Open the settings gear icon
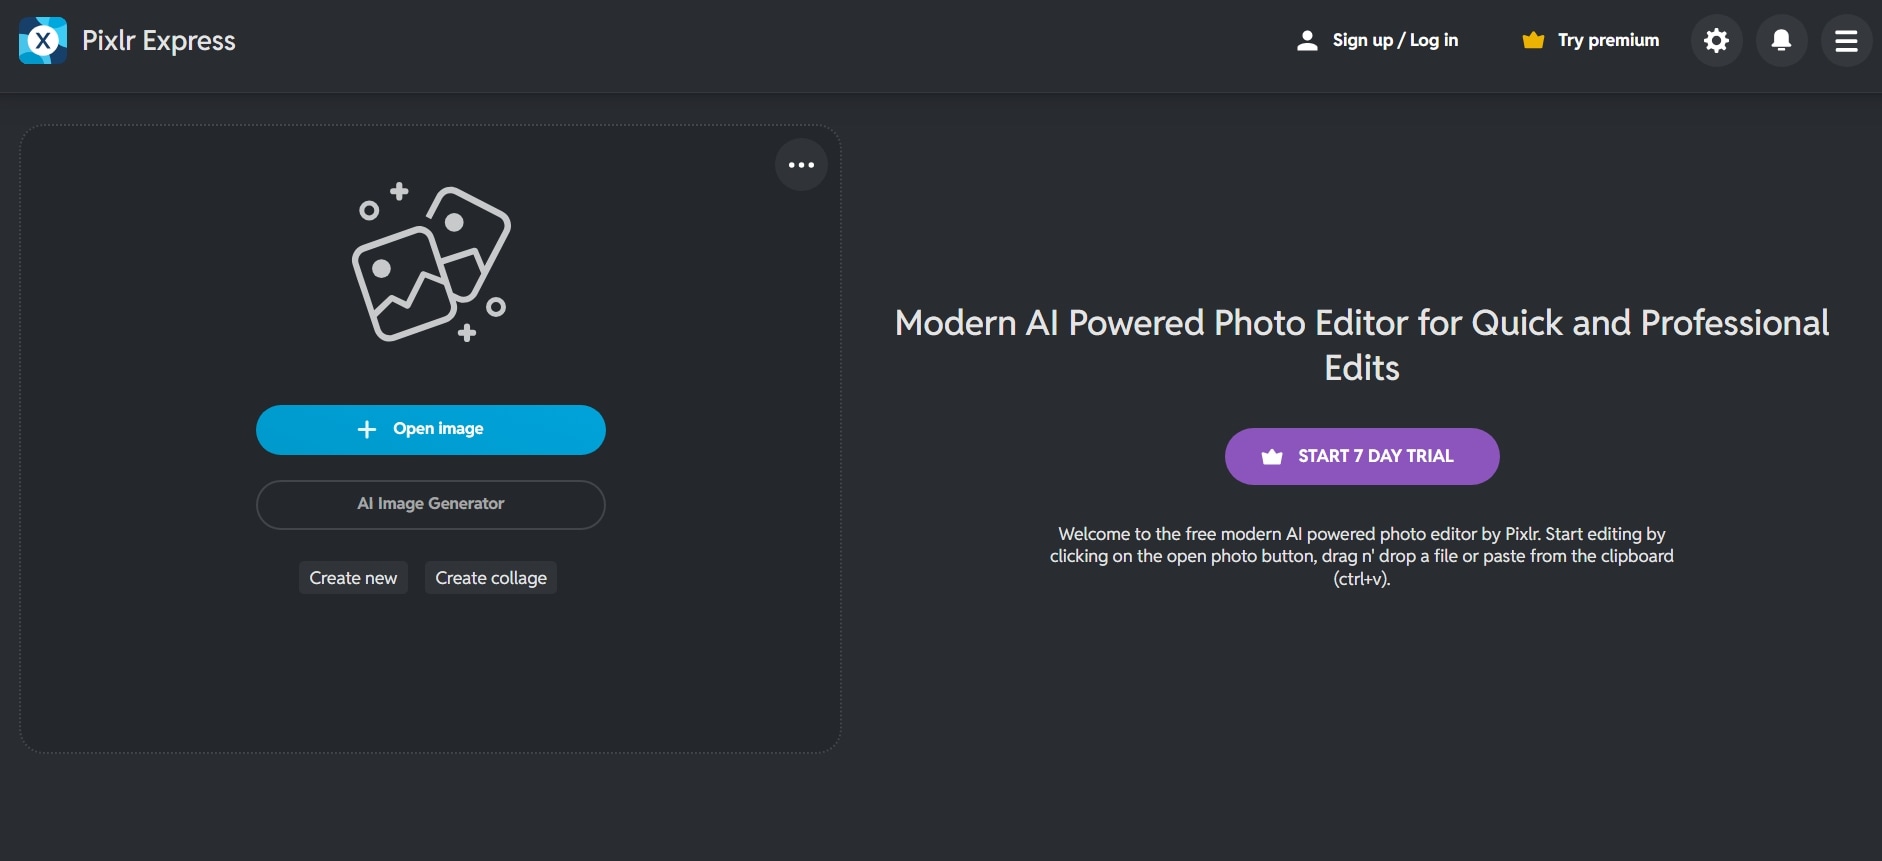The width and height of the screenshot is (1882, 861). point(1716,41)
